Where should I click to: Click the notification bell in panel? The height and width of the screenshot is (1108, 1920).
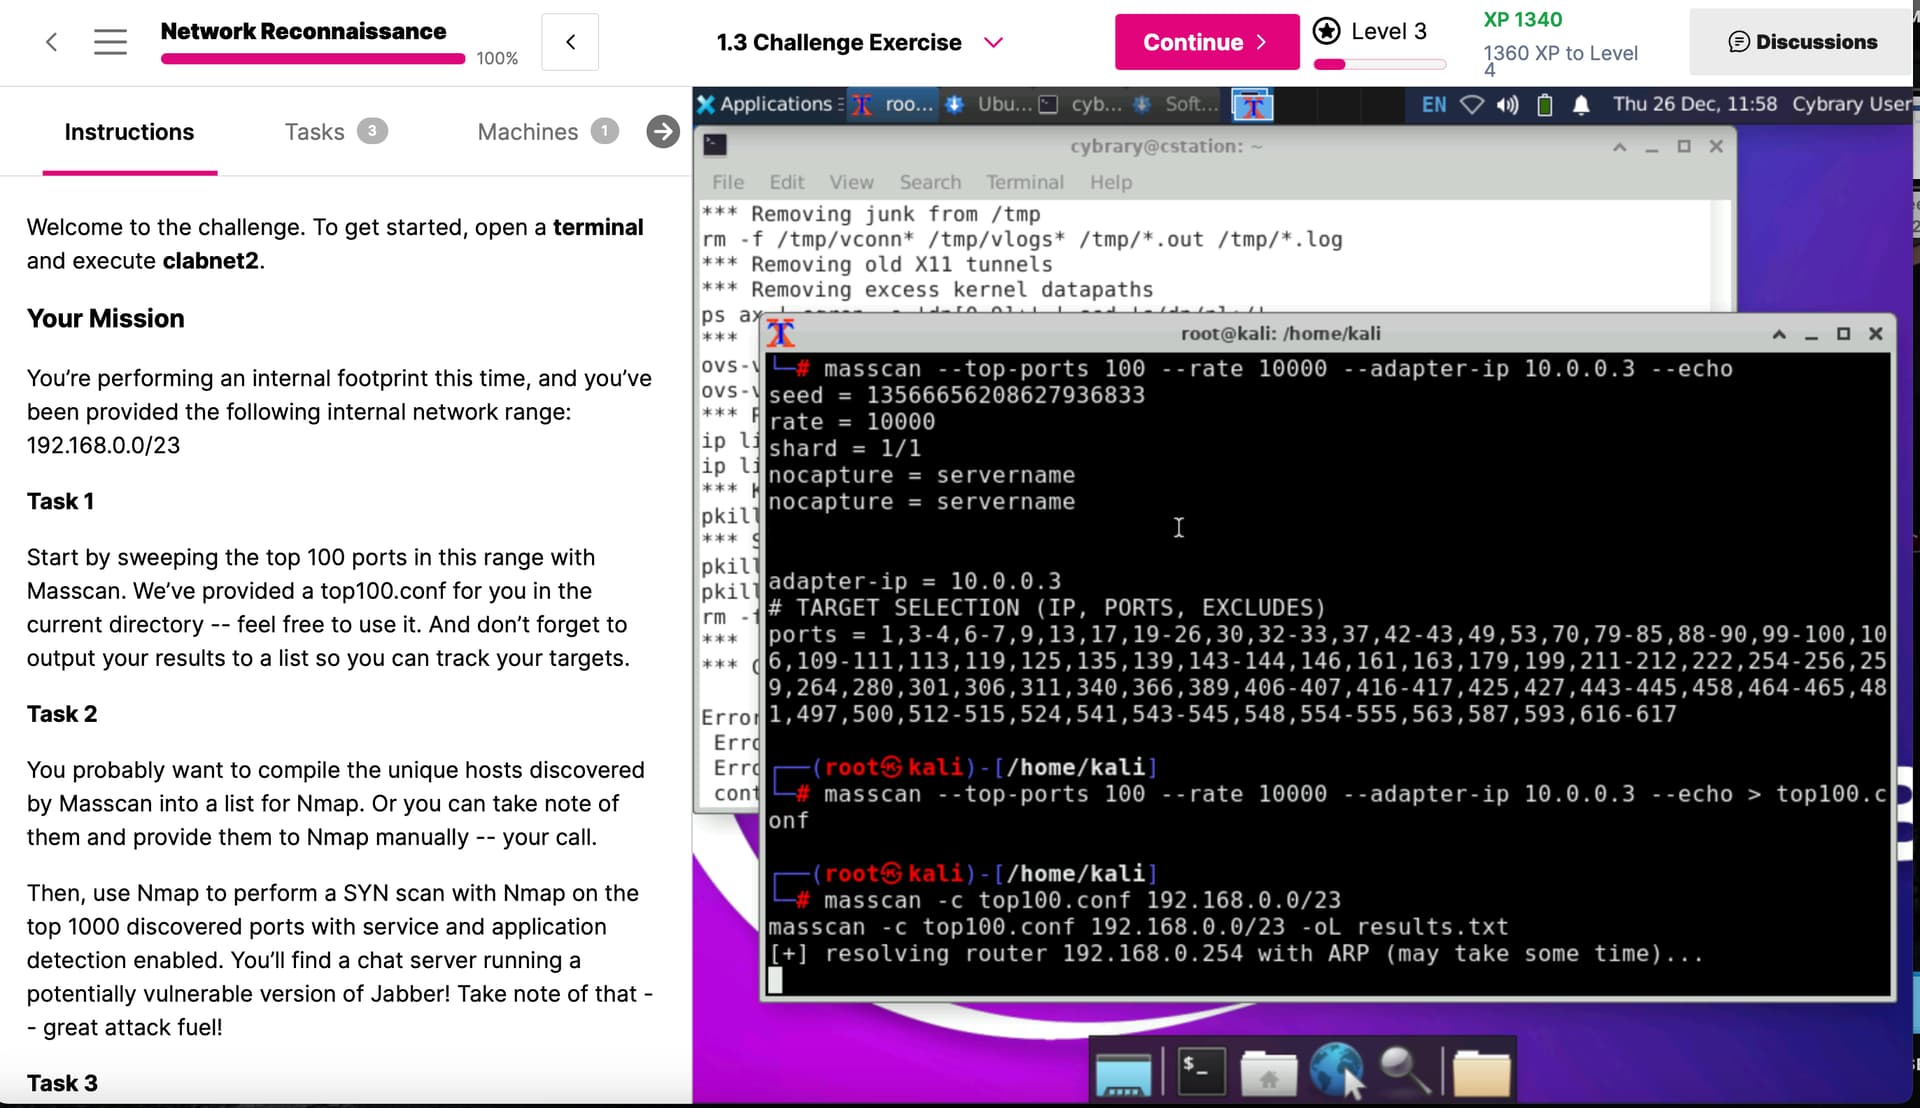click(1581, 105)
